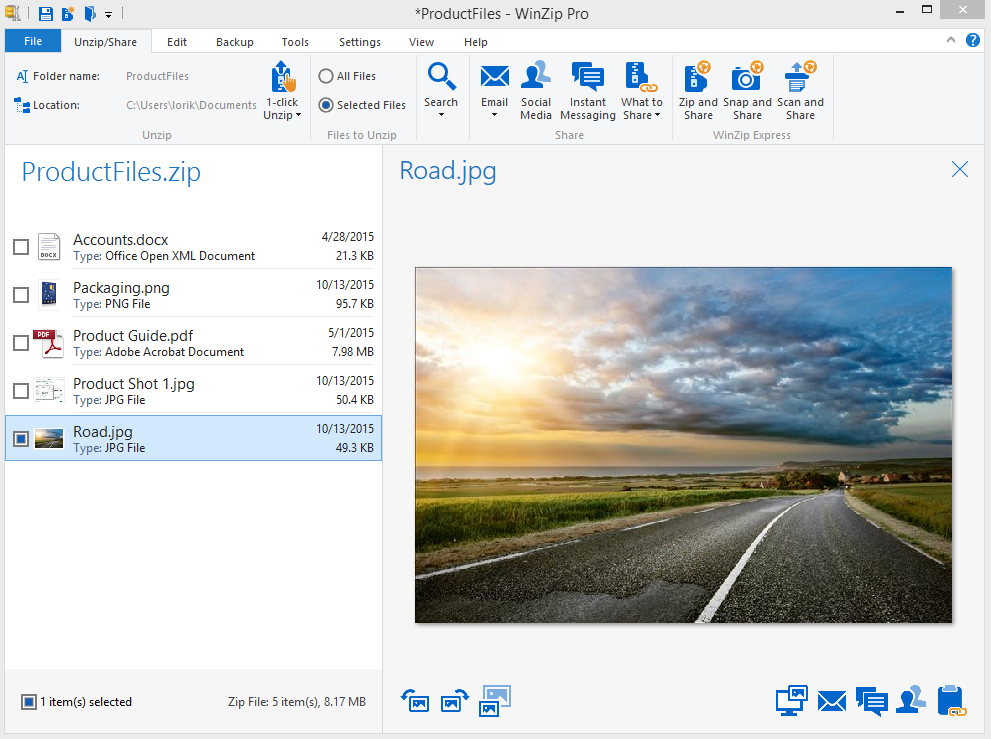This screenshot has width=991, height=739.
Task: Click the resize image icon below preview
Action: [x=495, y=700]
